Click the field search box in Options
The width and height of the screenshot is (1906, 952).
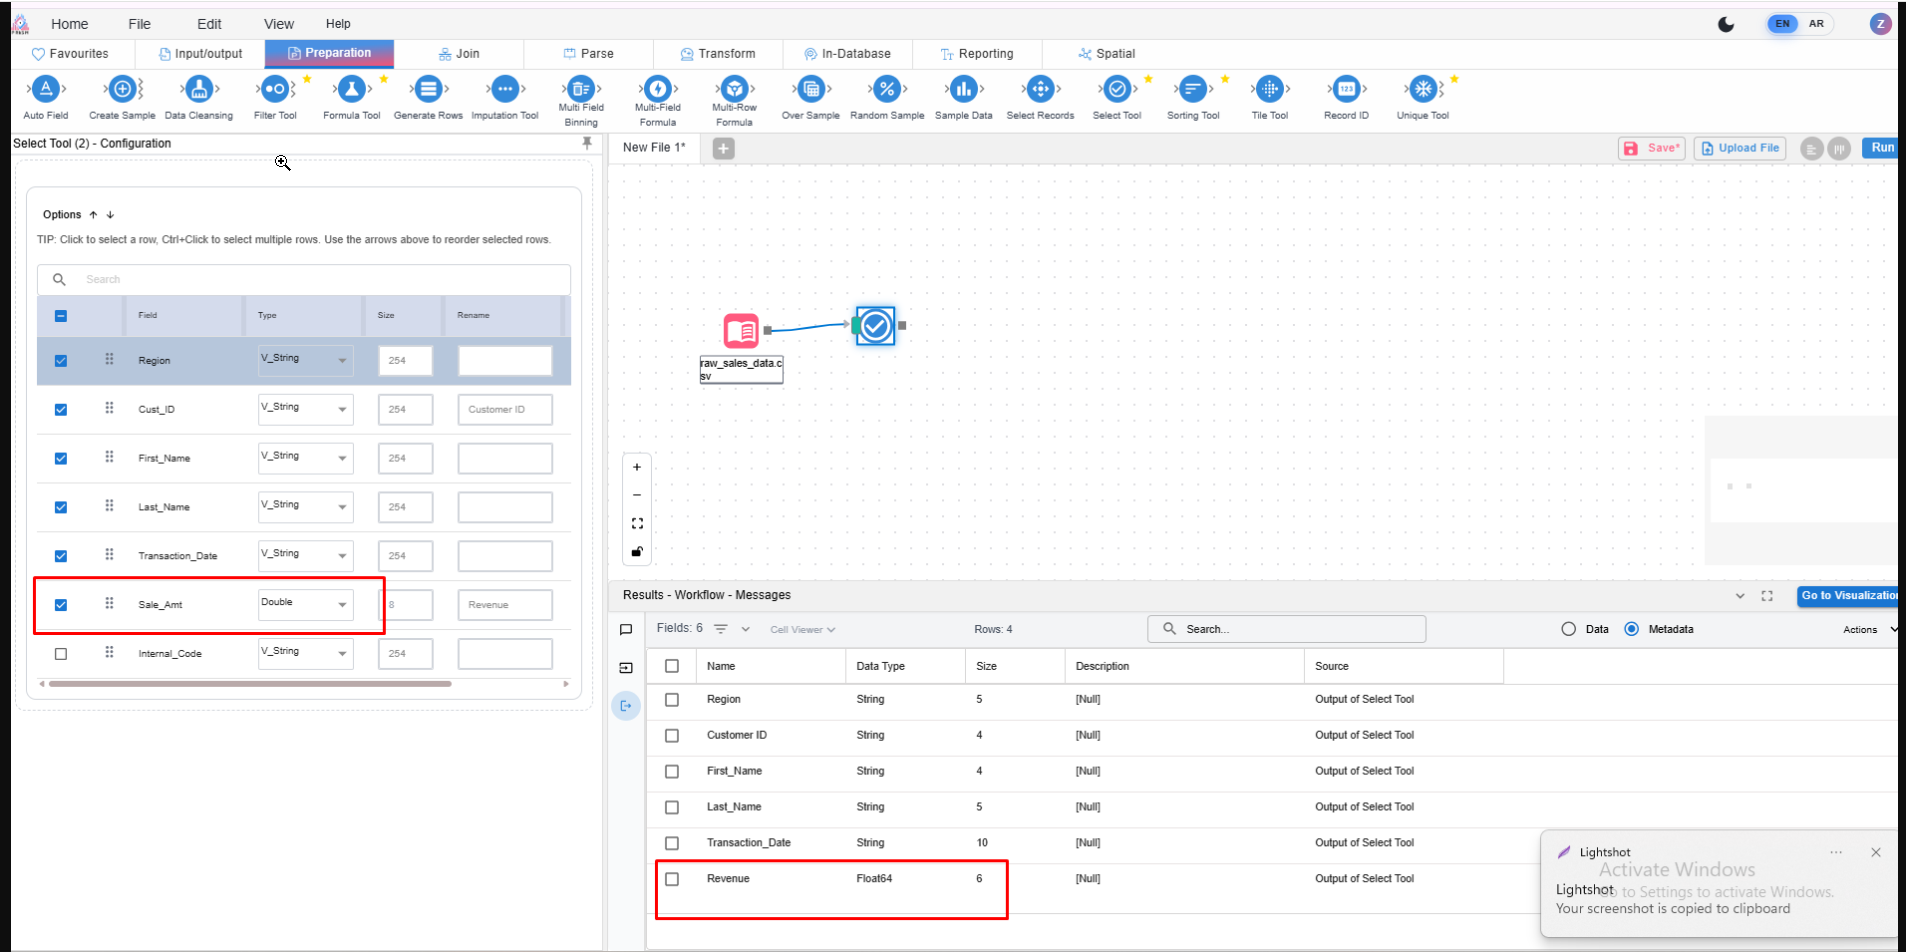click(320, 280)
